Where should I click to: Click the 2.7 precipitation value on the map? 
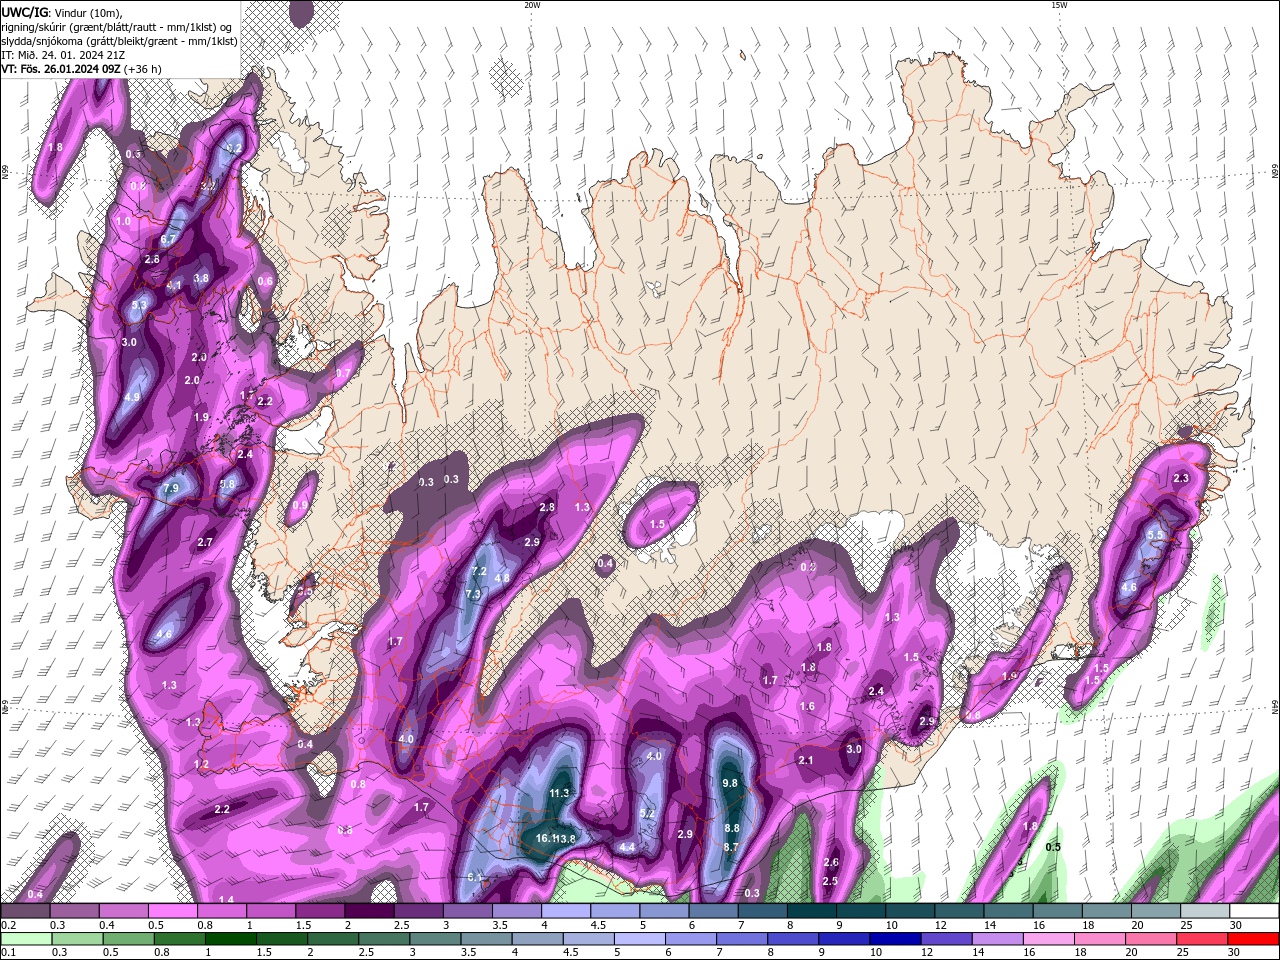pyautogui.click(x=205, y=542)
